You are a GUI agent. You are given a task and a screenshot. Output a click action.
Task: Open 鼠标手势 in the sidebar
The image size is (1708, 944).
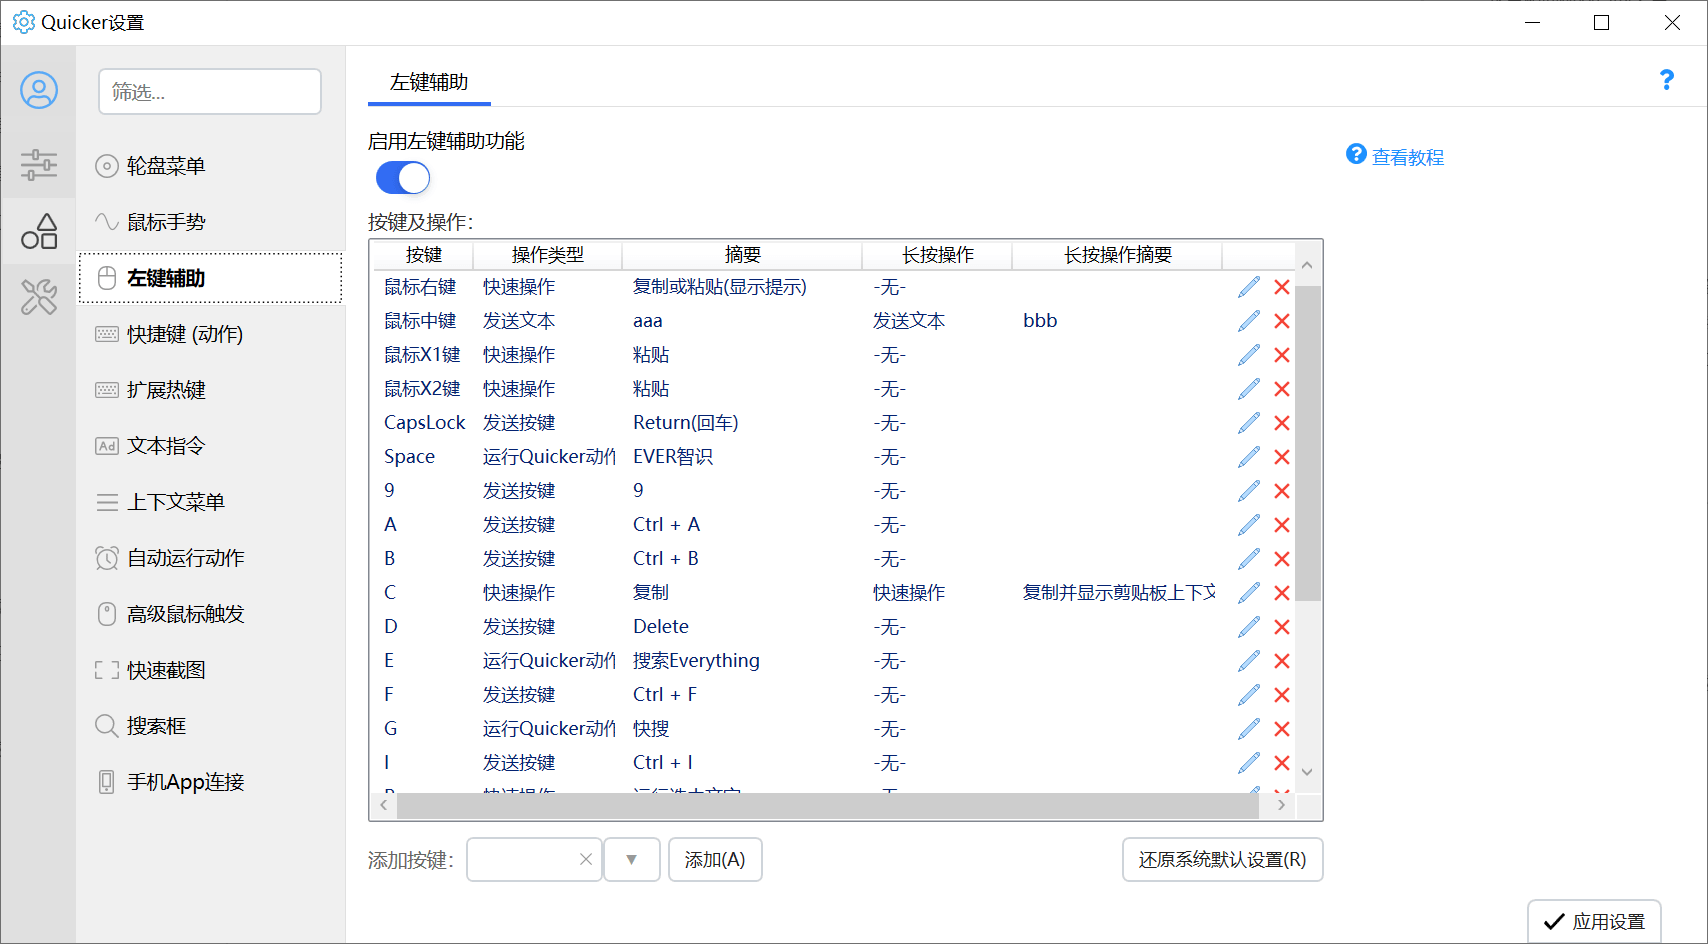click(x=211, y=222)
